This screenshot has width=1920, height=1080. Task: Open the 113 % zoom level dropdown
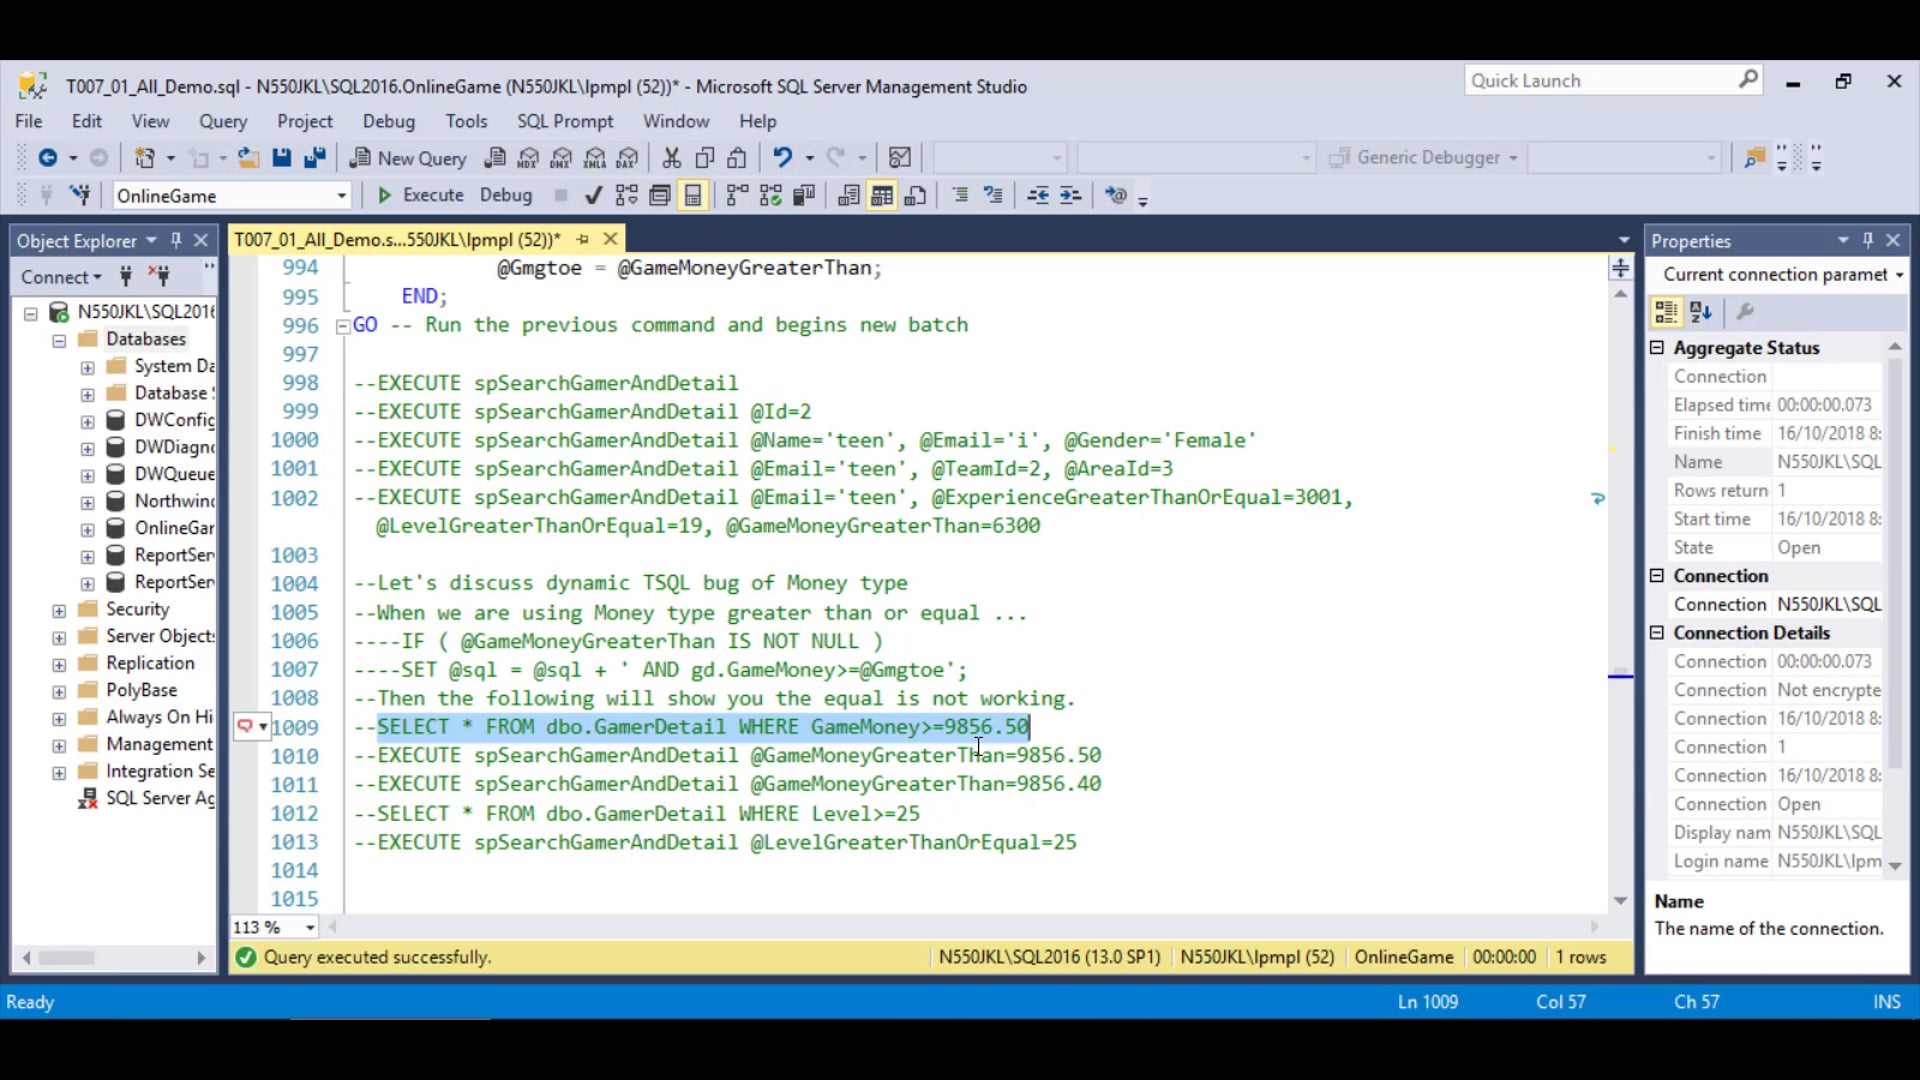point(310,928)
